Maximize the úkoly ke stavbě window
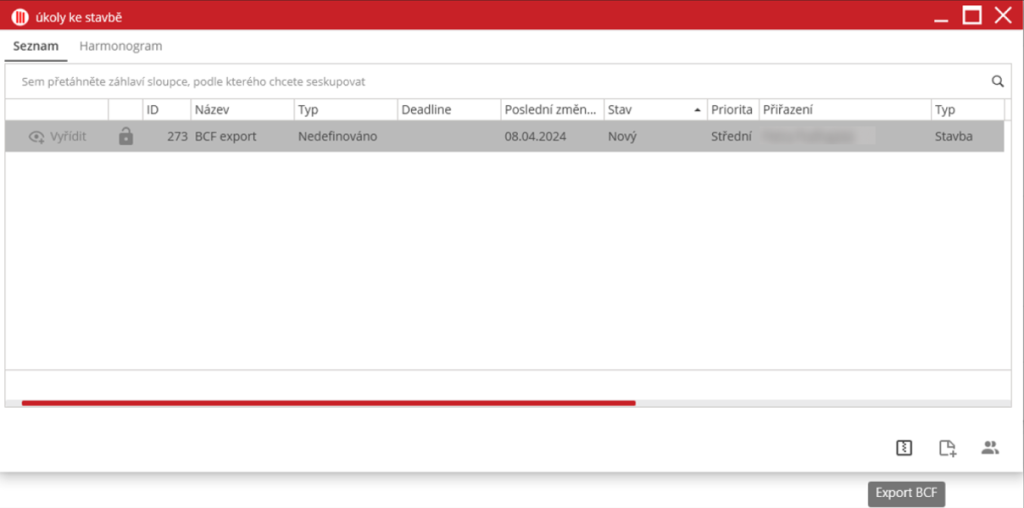Viewport: 1024px width, 508px height. click(971, 15)
